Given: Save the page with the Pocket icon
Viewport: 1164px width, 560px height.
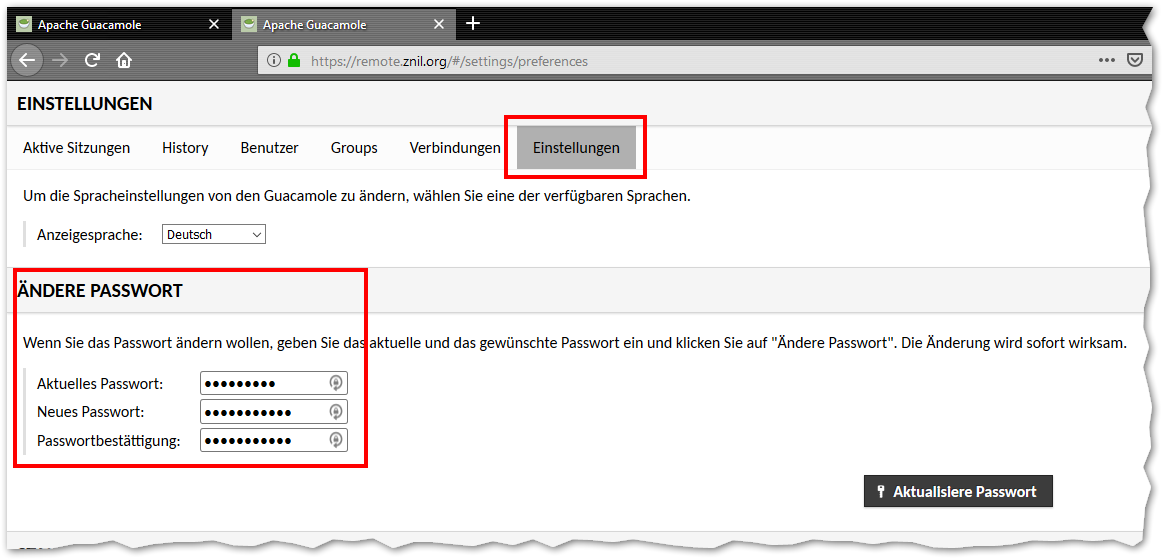Looking at the screenshot, I should click(x=1135, y=60).
